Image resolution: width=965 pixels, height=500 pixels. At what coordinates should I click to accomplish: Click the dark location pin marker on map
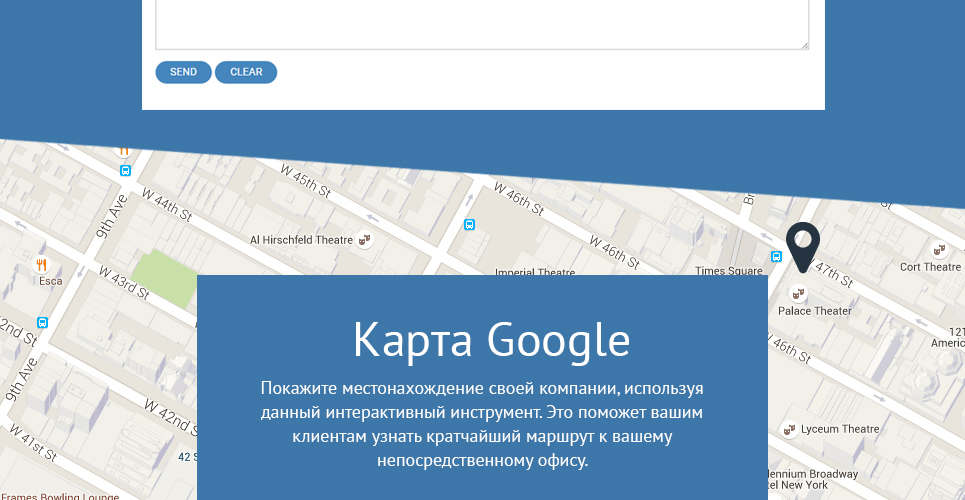pos(803,248)
